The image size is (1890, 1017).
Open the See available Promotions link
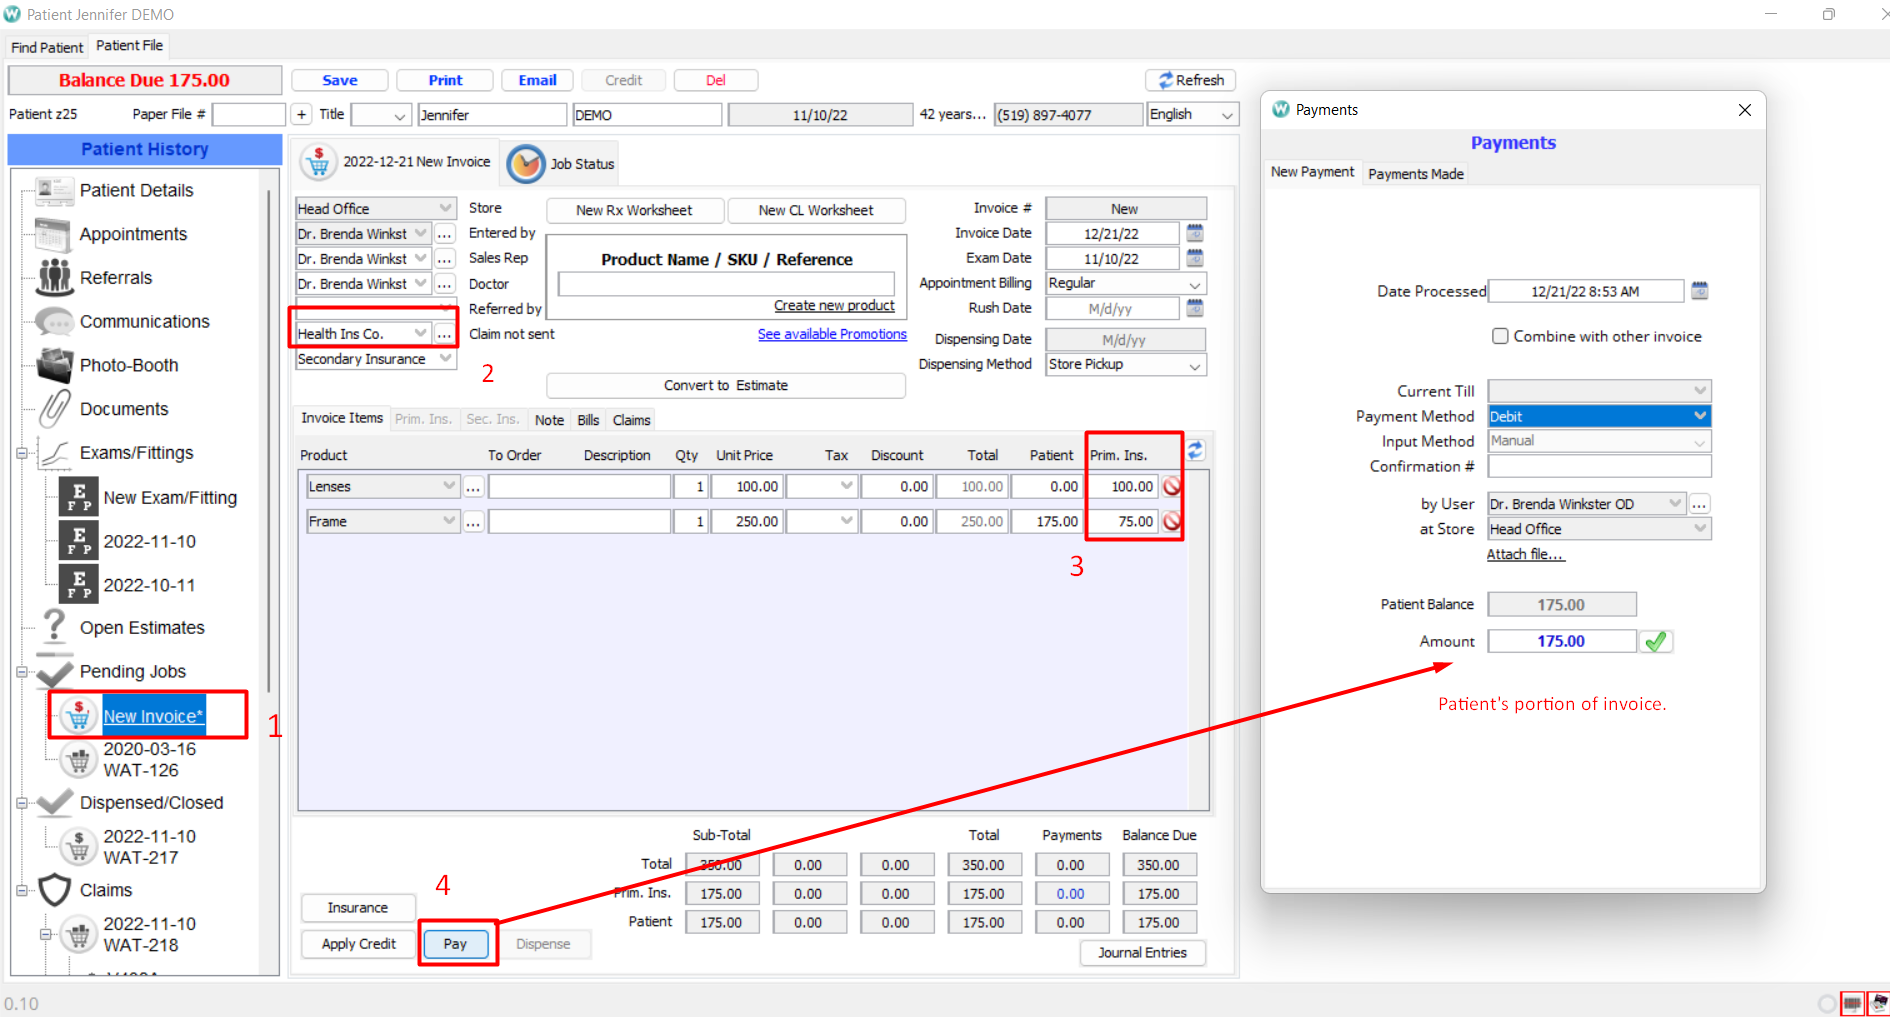point(832,333)
